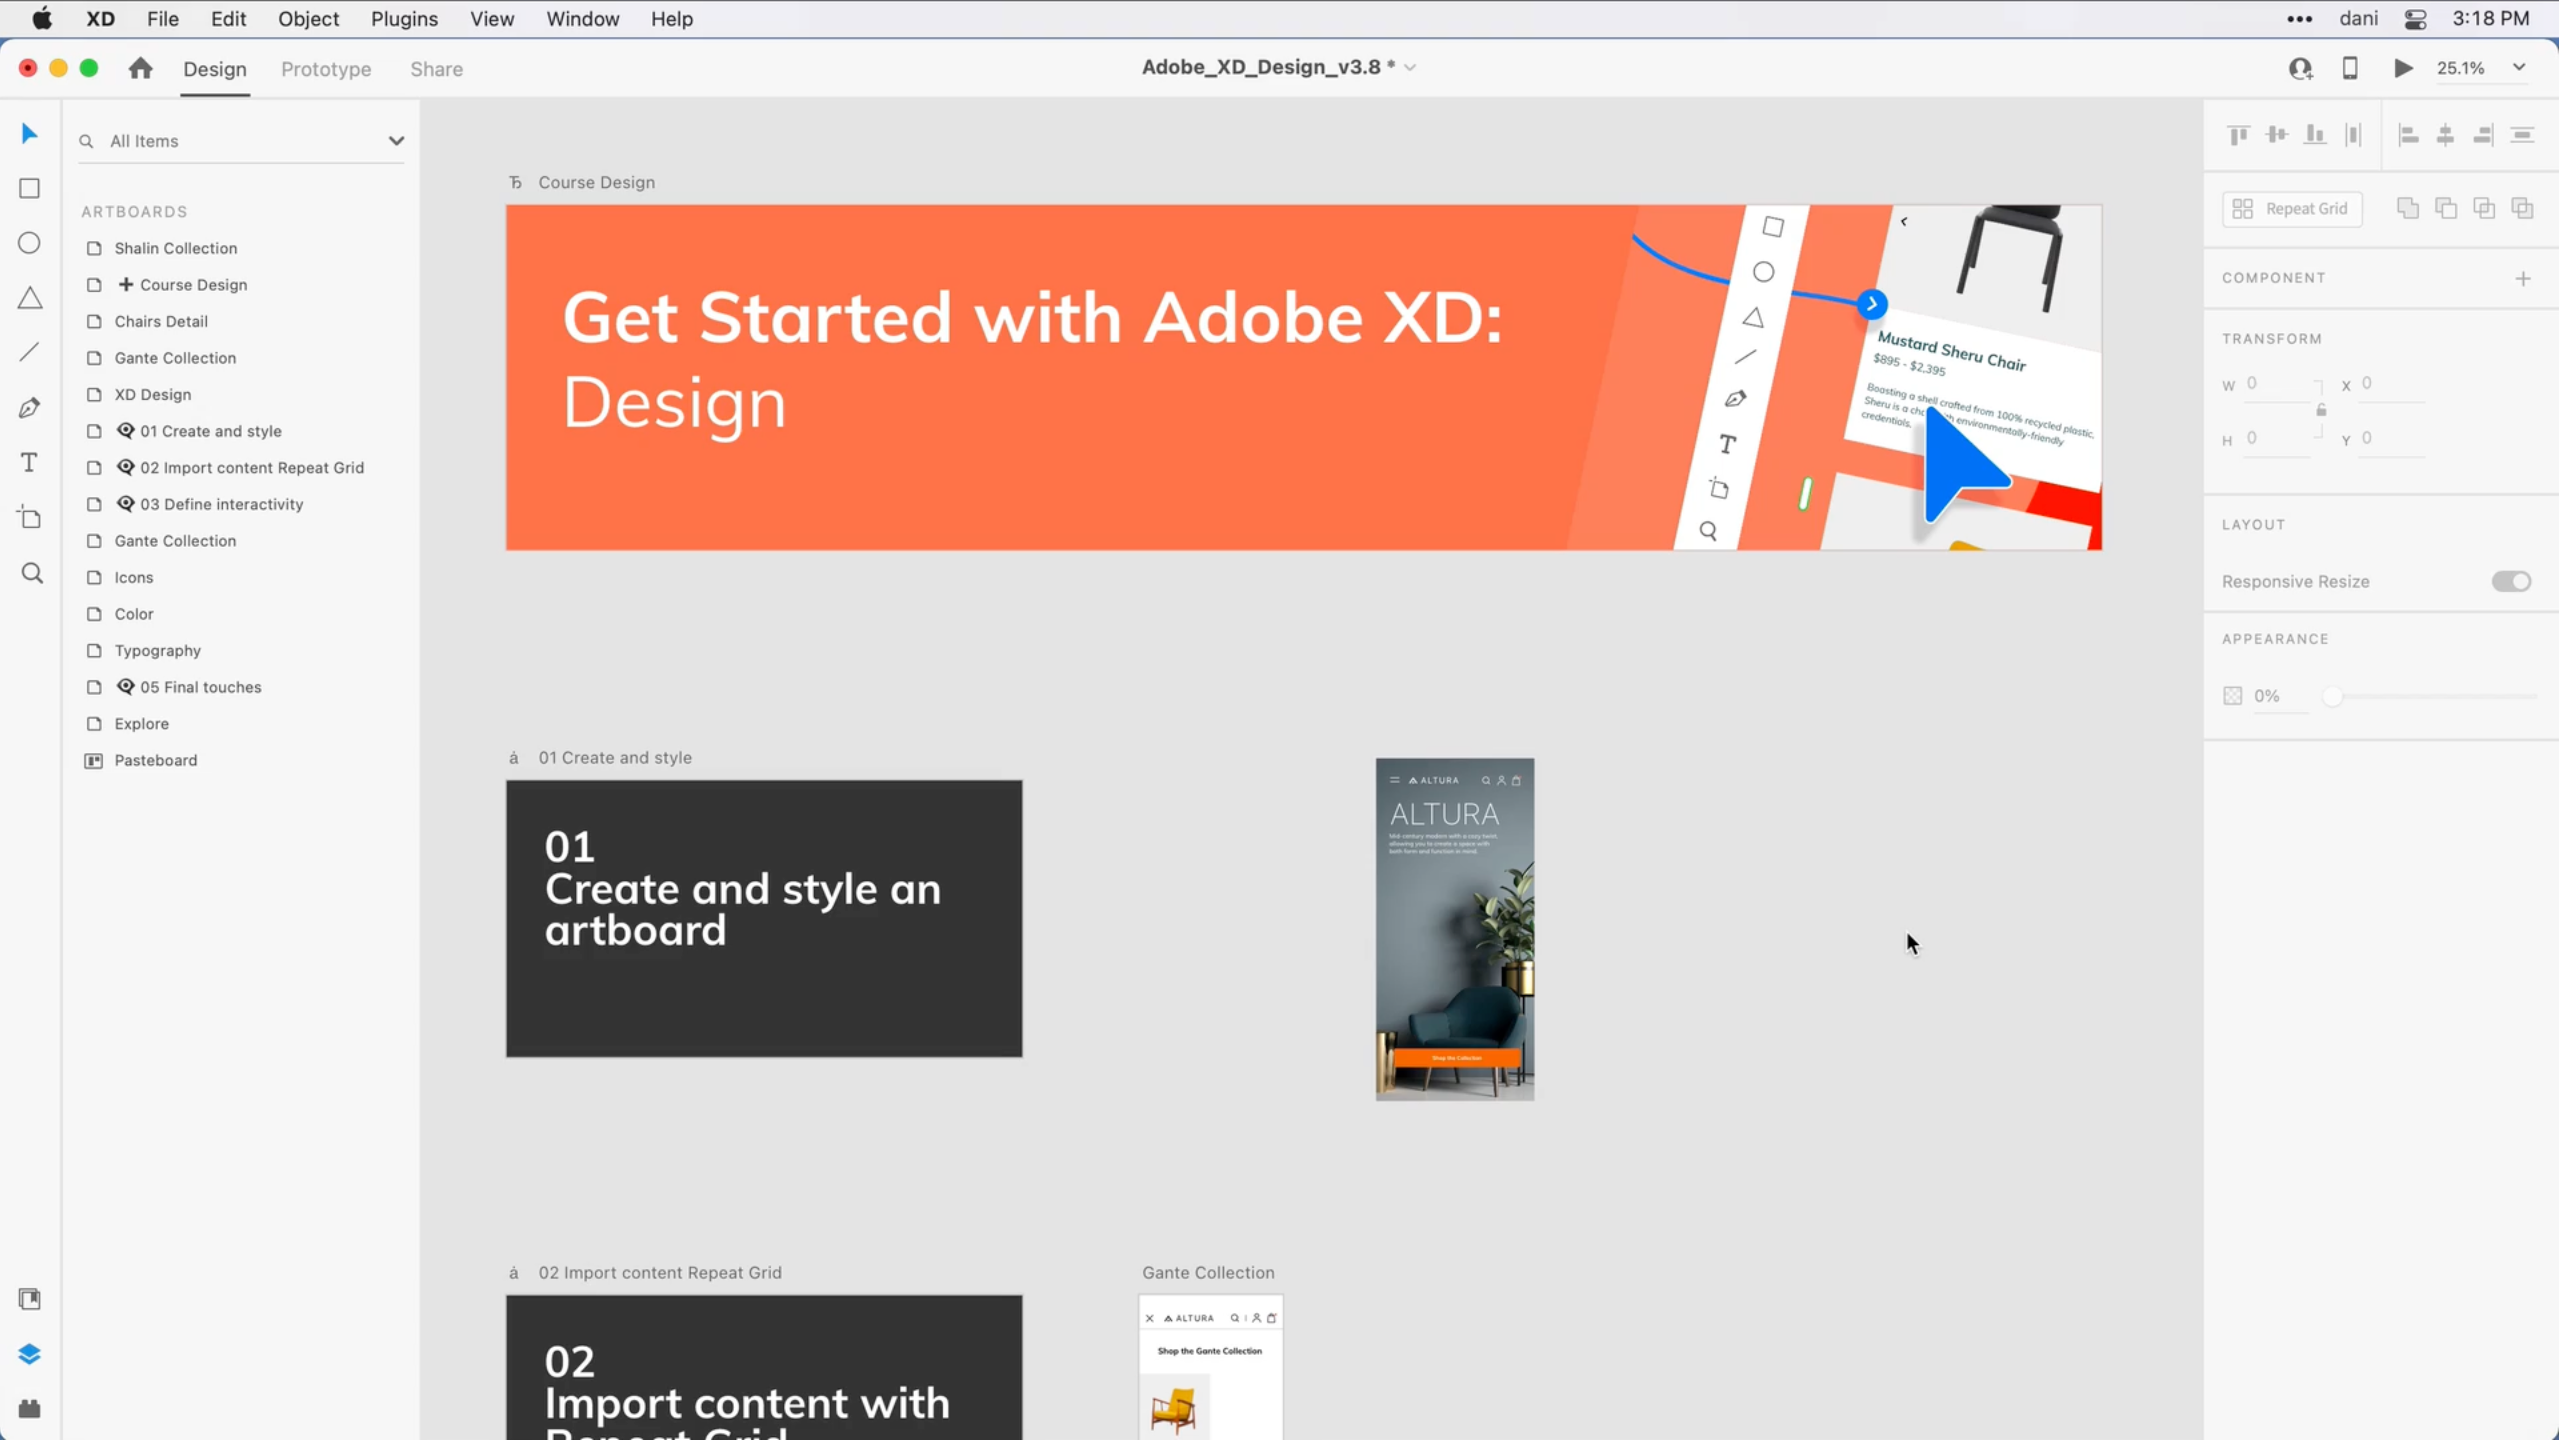Viewport: 2559px width, 1440px height.
Task: Toggle the Responsive Resize switch
Action: [x=2511, y=581]
